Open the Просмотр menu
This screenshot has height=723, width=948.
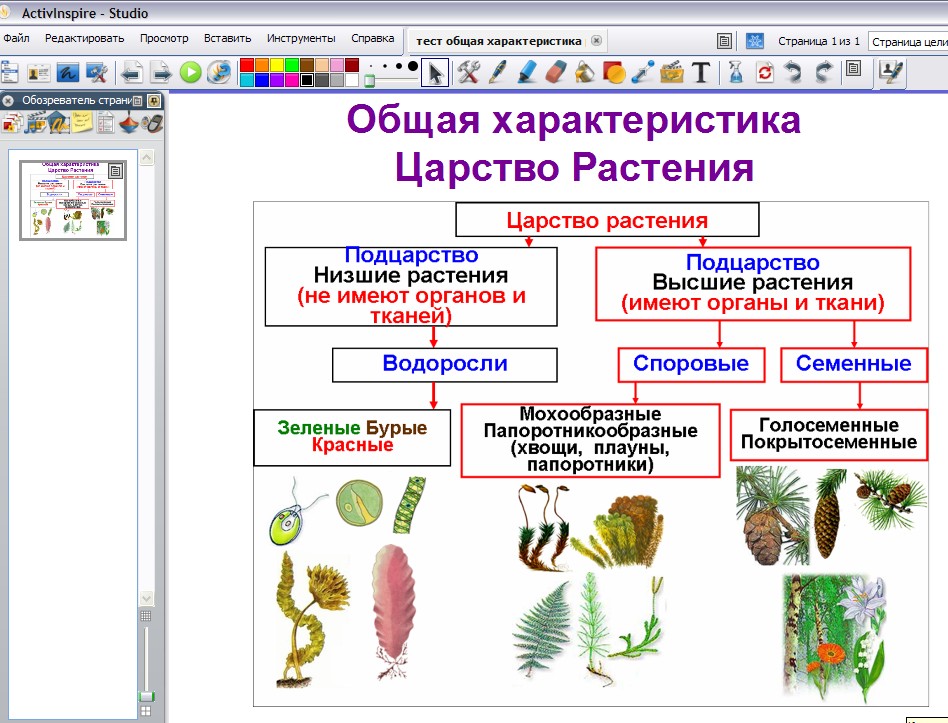coord(164,38)
